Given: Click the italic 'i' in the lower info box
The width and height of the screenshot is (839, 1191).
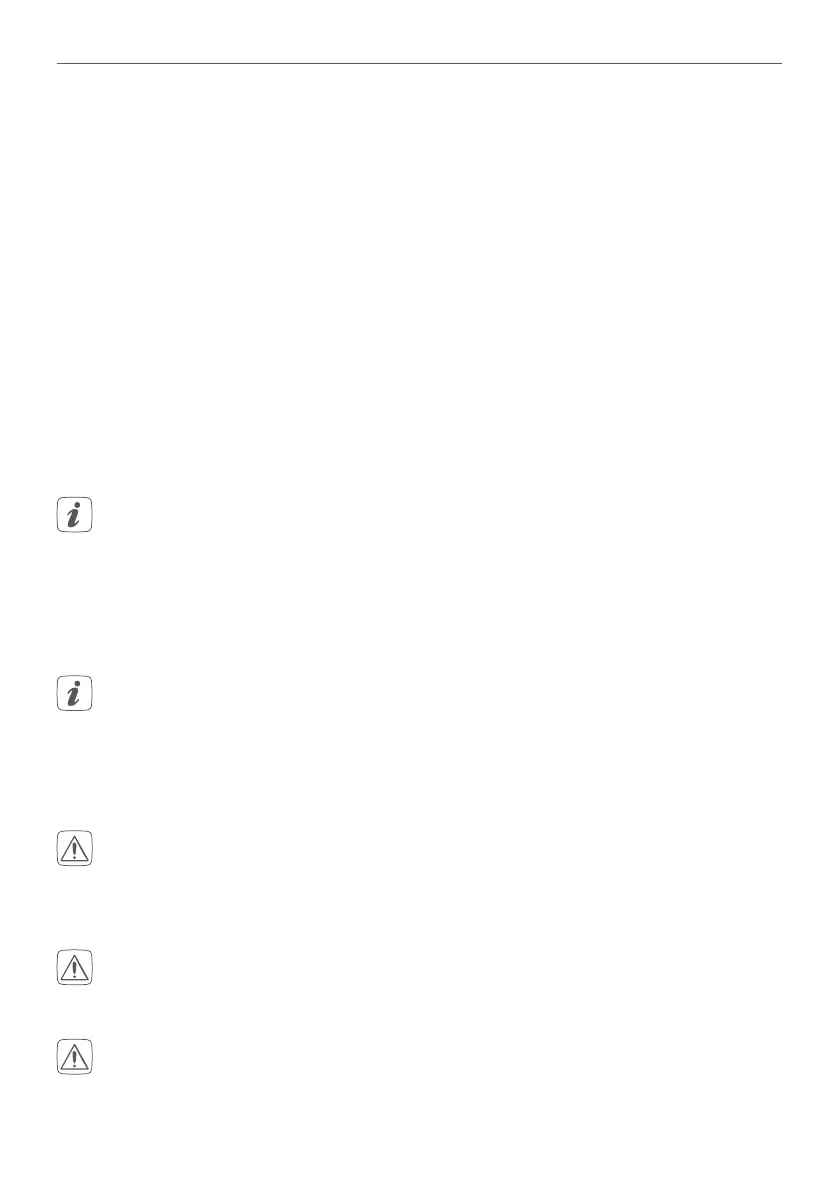Looking at the screenshot, I should (74, 693).
